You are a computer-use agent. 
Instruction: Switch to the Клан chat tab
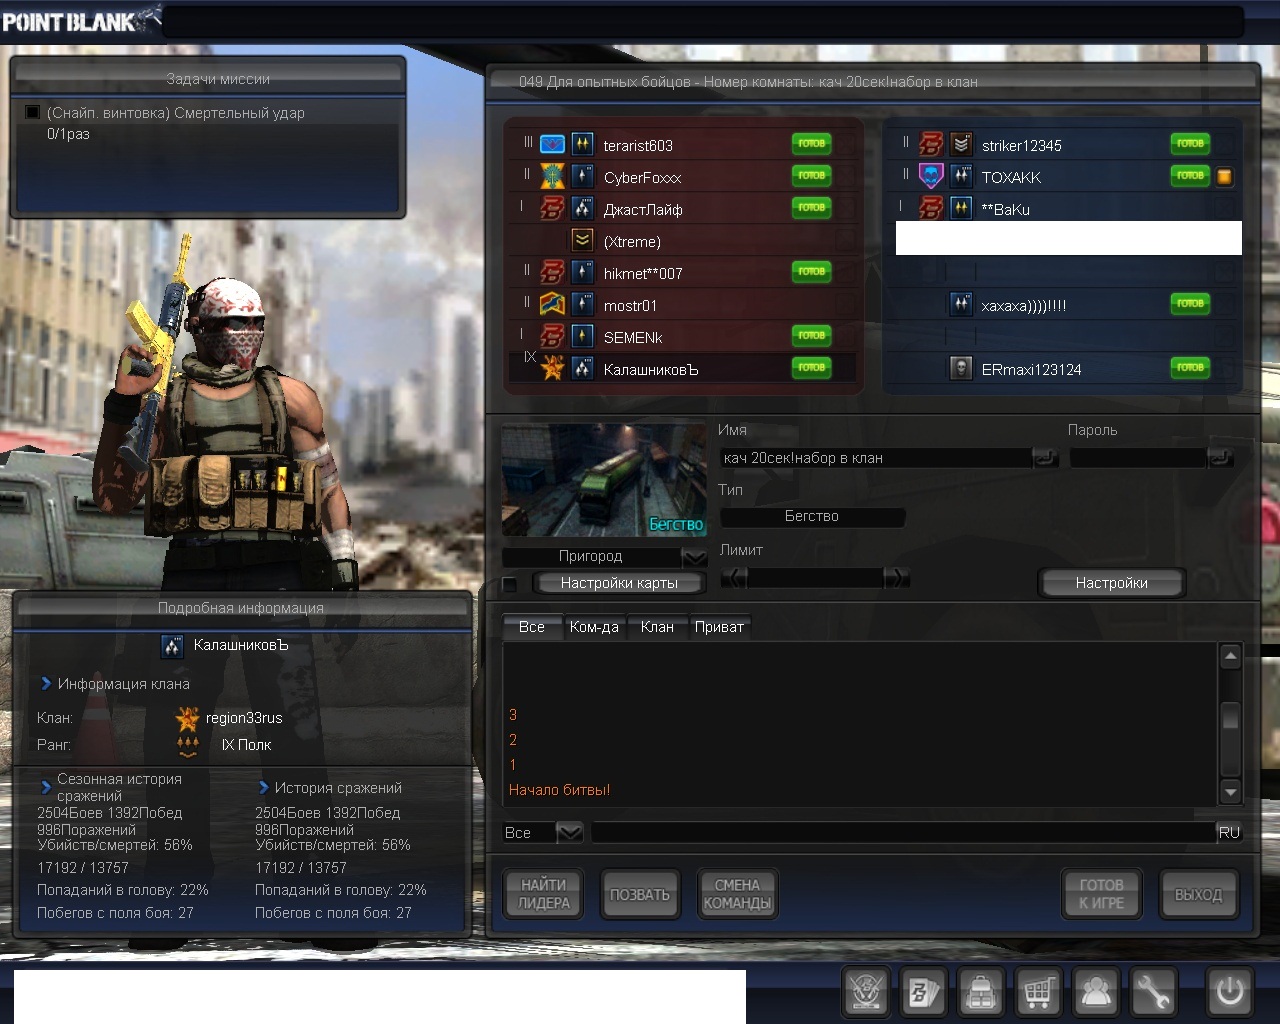pyautogui.click(x=656, y=627)
